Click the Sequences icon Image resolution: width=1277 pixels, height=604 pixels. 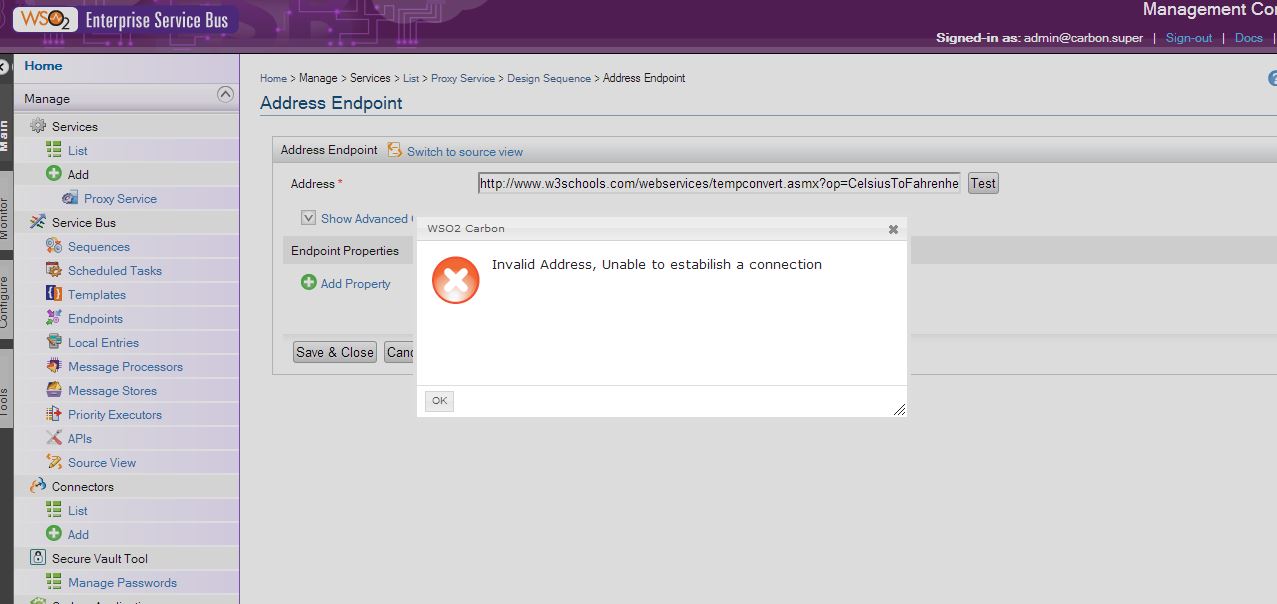tap(54, 246)
